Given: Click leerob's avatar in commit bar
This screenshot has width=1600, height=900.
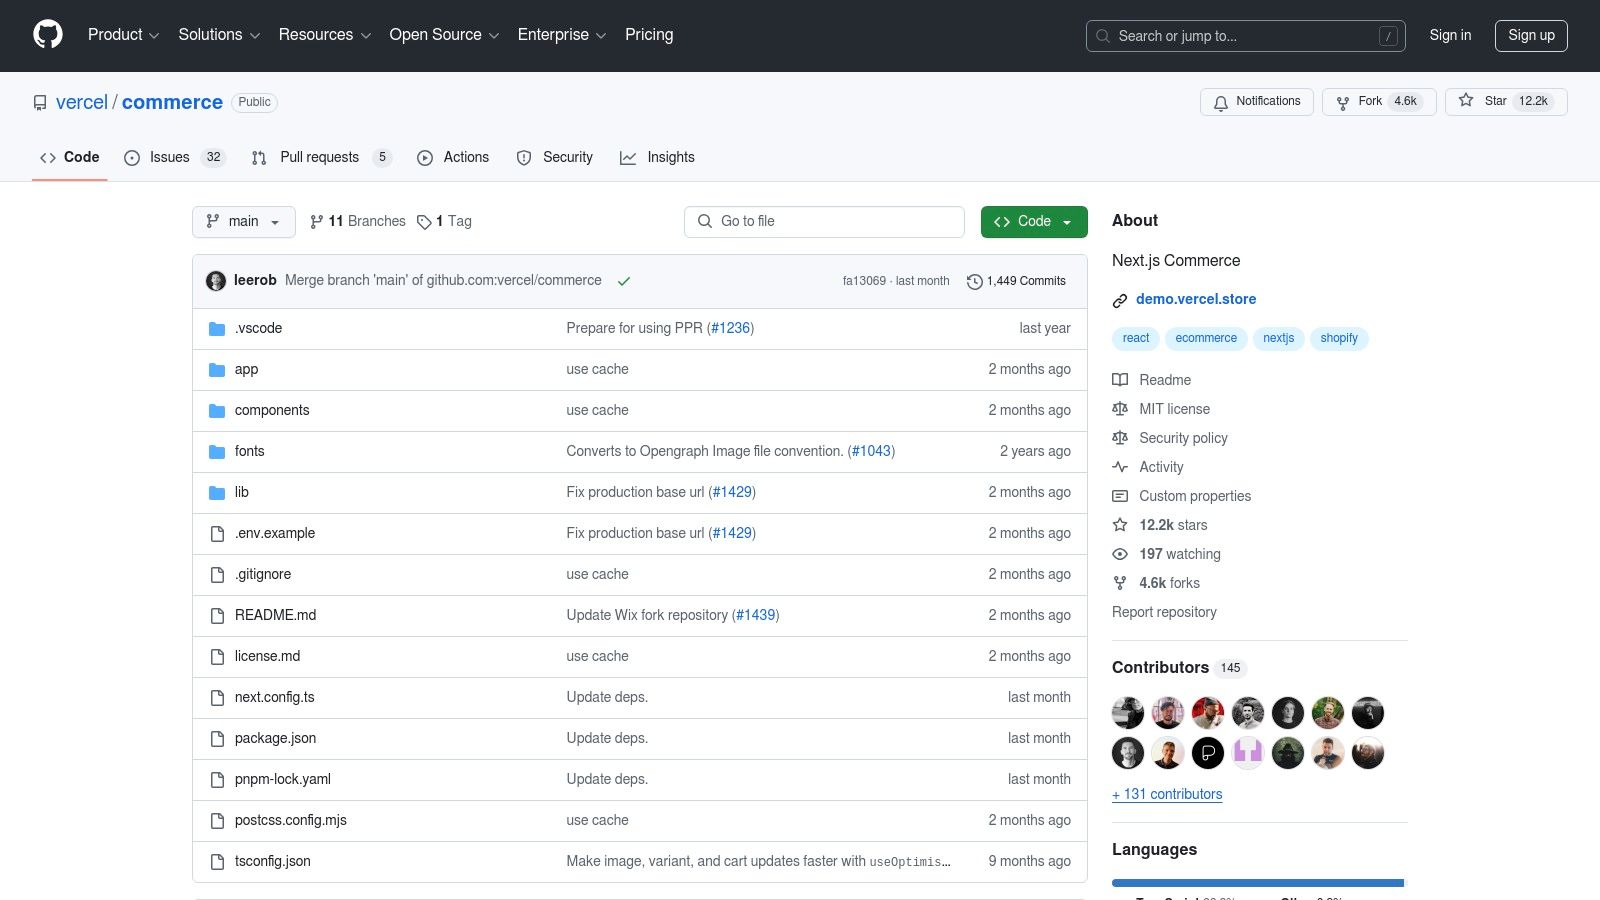Looking at the screenshot, I should coord(216,281).
